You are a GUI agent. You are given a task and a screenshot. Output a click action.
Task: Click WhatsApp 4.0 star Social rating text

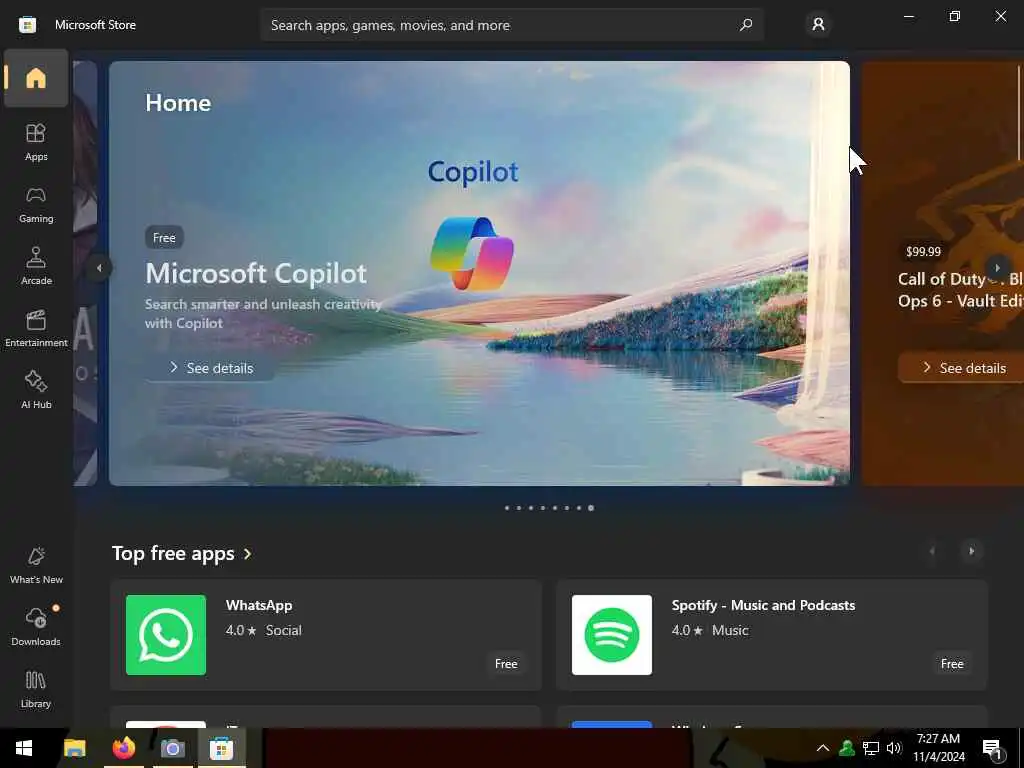pyautogui.click(x=264, y=630)
